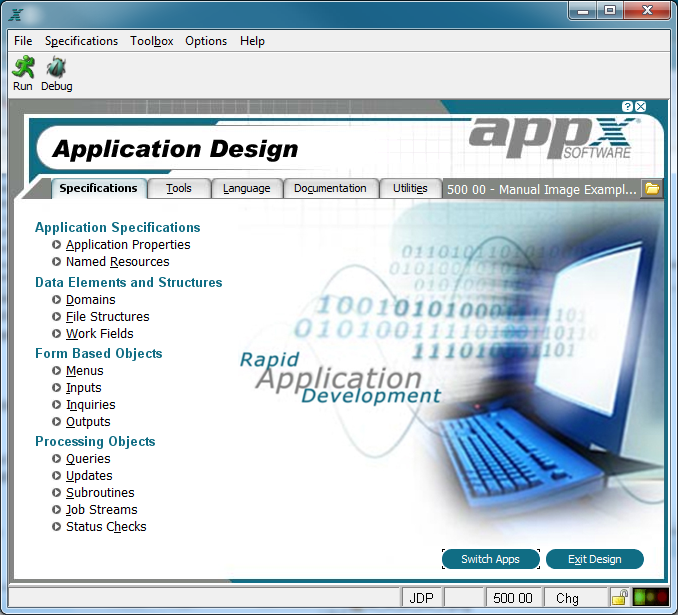This screenshot has width=678, height=615.
Task: Click the padlock icon in status bar
Action: (x=620, y=598)
